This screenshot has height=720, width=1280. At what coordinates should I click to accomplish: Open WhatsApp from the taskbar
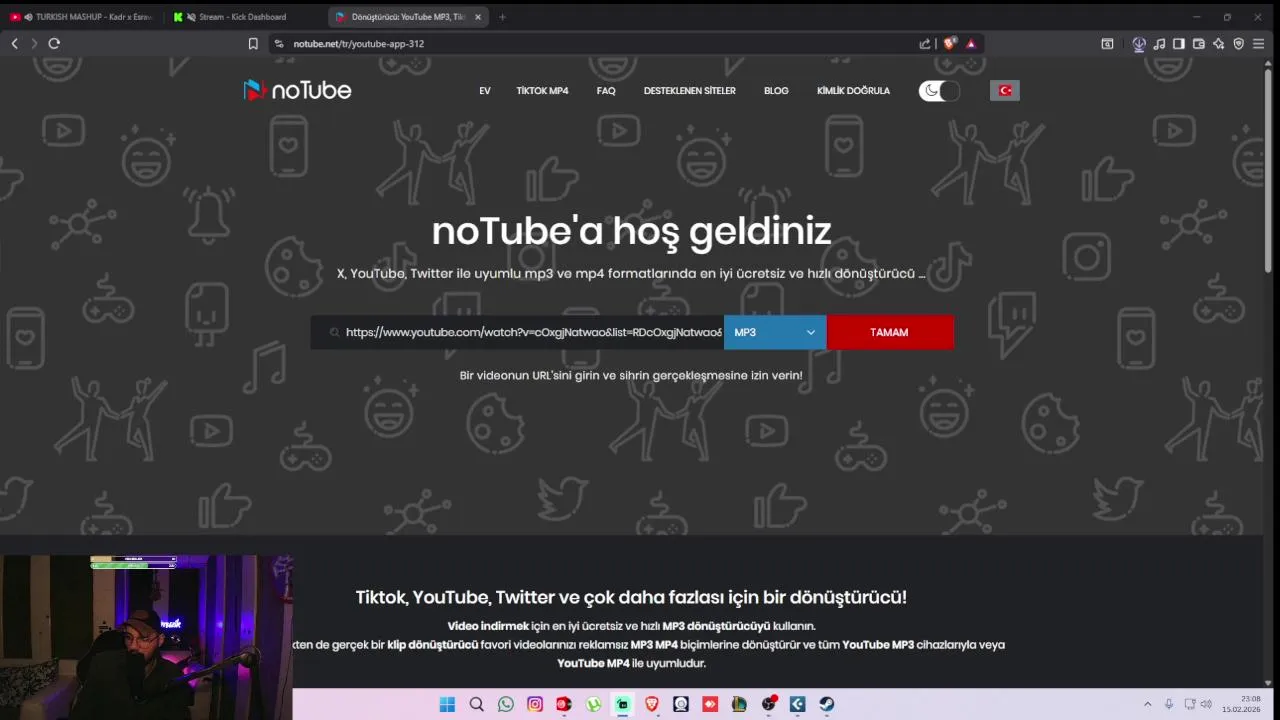click(505, 704)
